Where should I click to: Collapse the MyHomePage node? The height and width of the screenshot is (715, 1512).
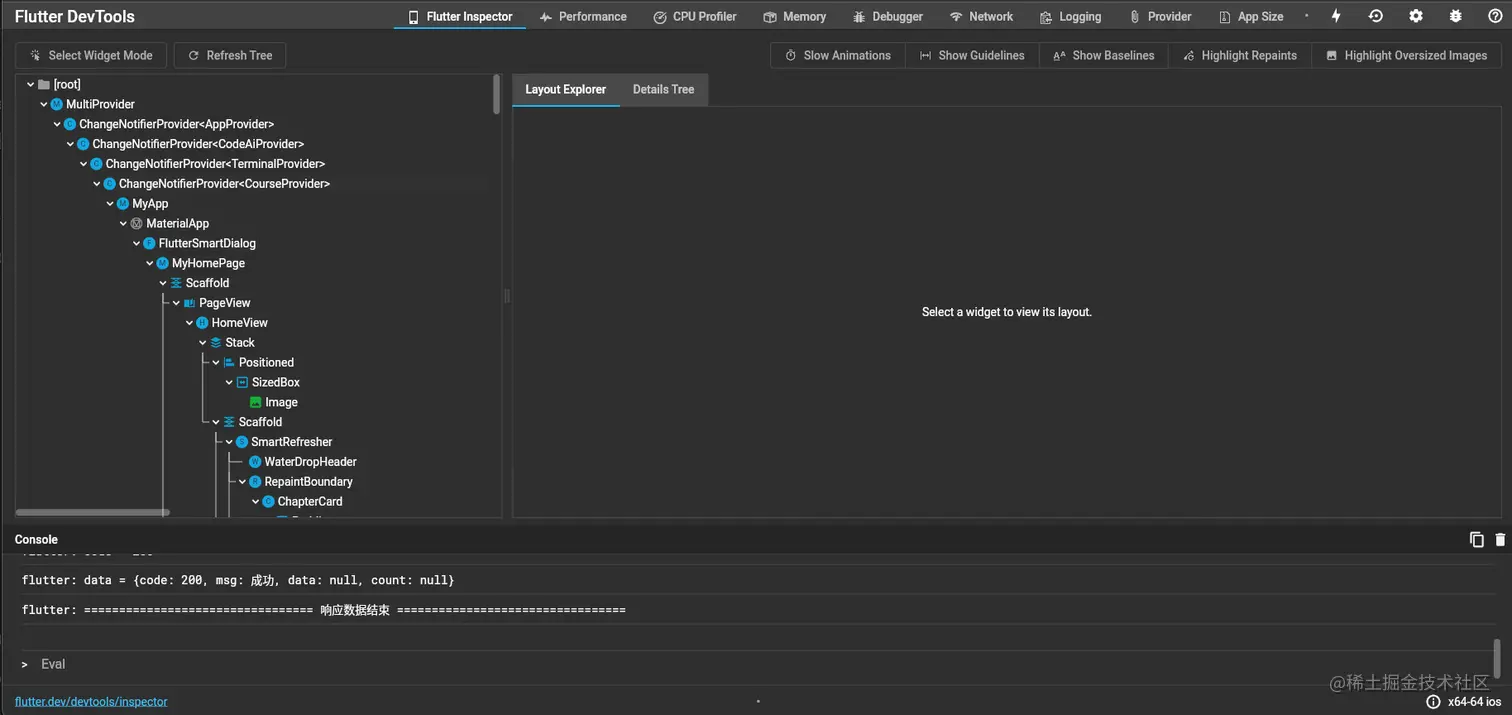tap(149, 263)
